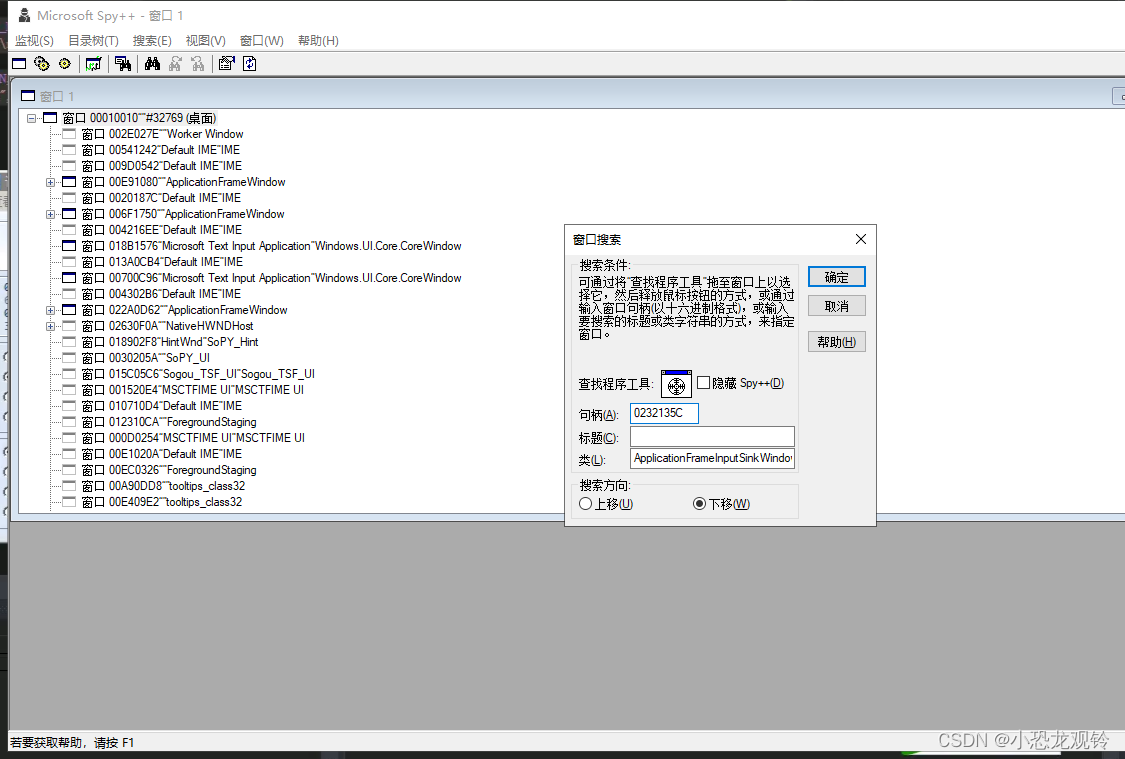
Task: Click the greyed Find Next binoculars icon
Action: (175, 64)
